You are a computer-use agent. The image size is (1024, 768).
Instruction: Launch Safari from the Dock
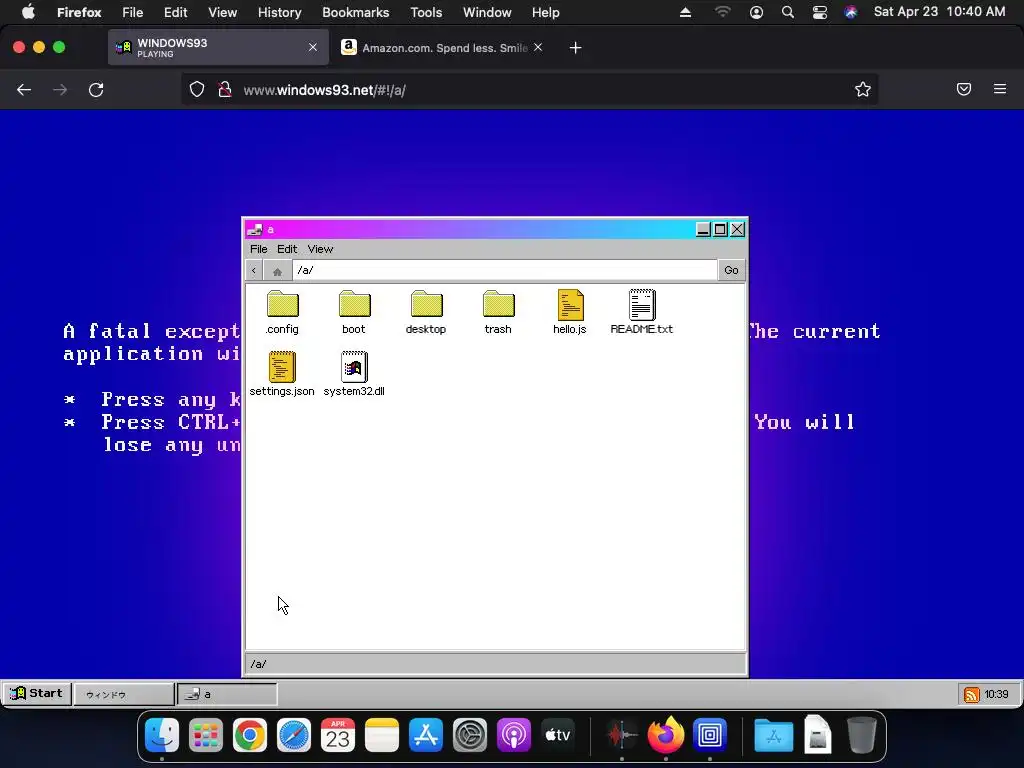coord(294,735)
